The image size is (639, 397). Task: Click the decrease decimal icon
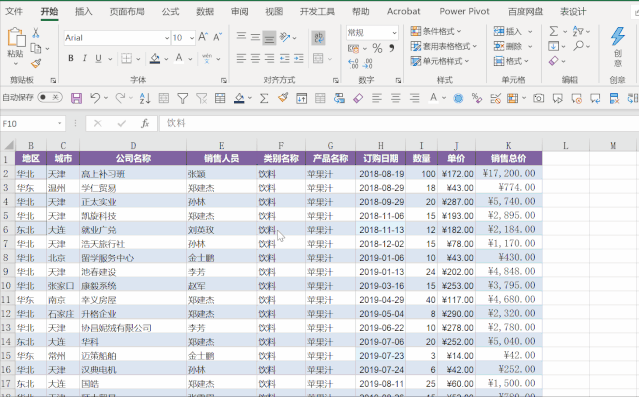click(367, 64)
